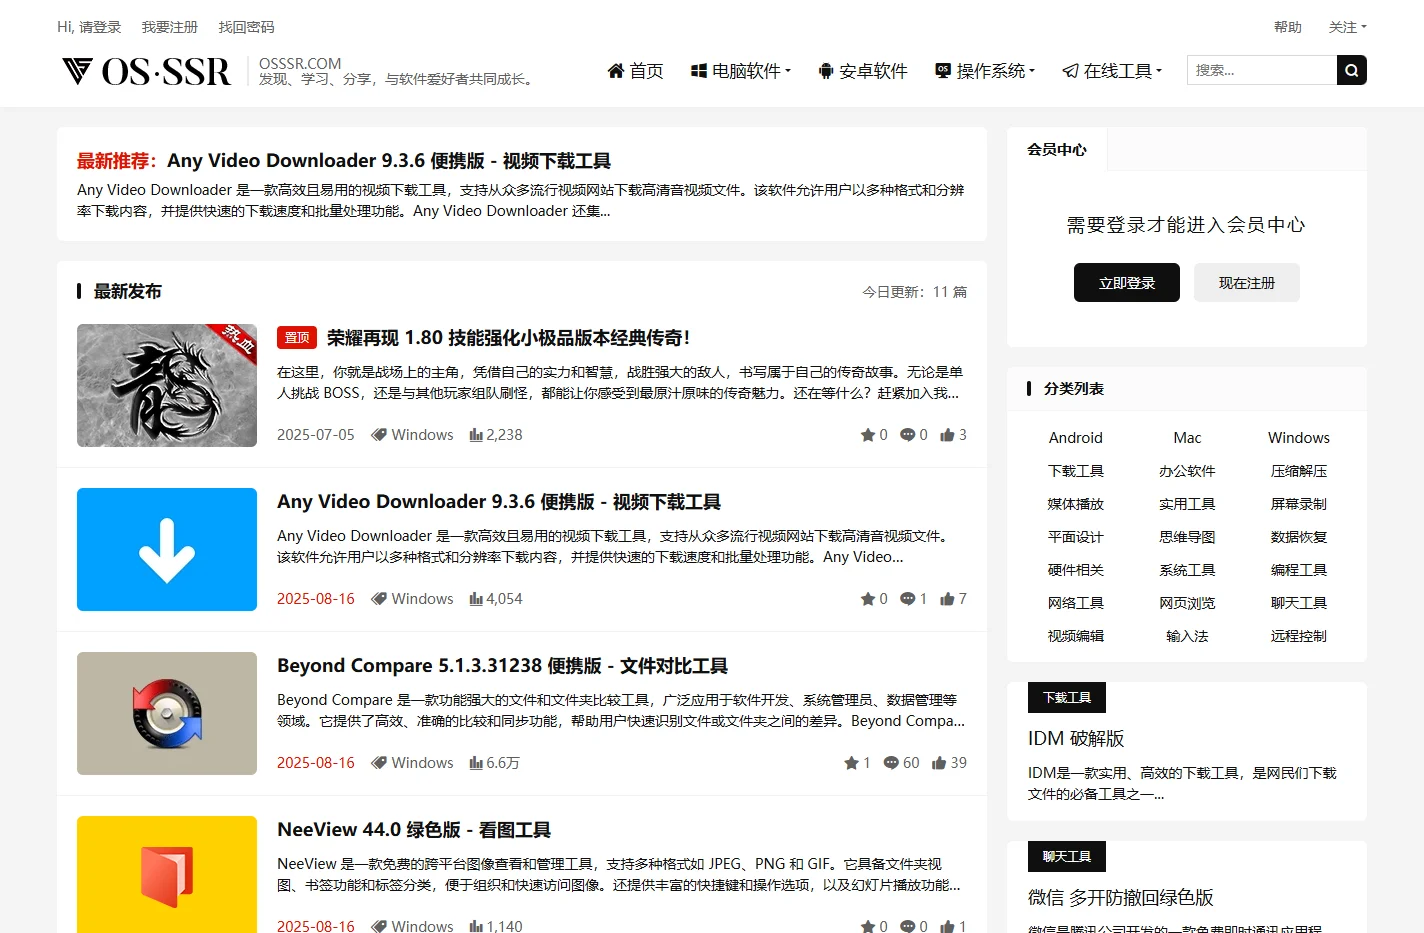This screenshot has width=1424, height=933.
Task: Select the 会员中心 tab
Action: point(1057,149)
